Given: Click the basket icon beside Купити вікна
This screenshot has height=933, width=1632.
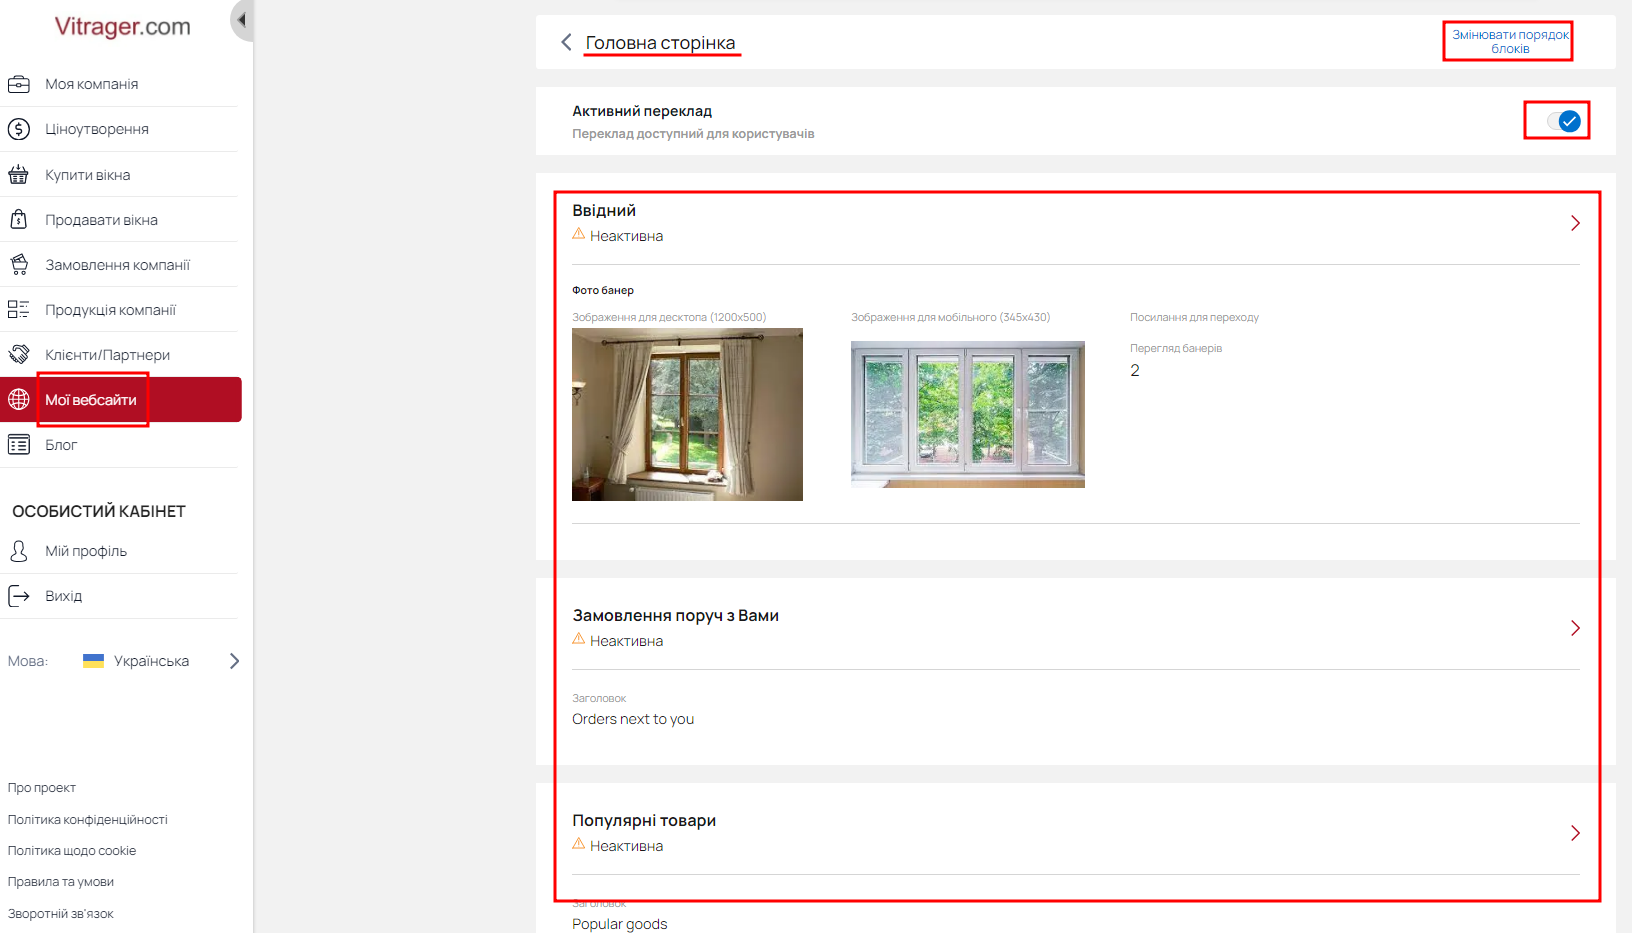Looking at the screenshot, I should (x=18, y=175).
